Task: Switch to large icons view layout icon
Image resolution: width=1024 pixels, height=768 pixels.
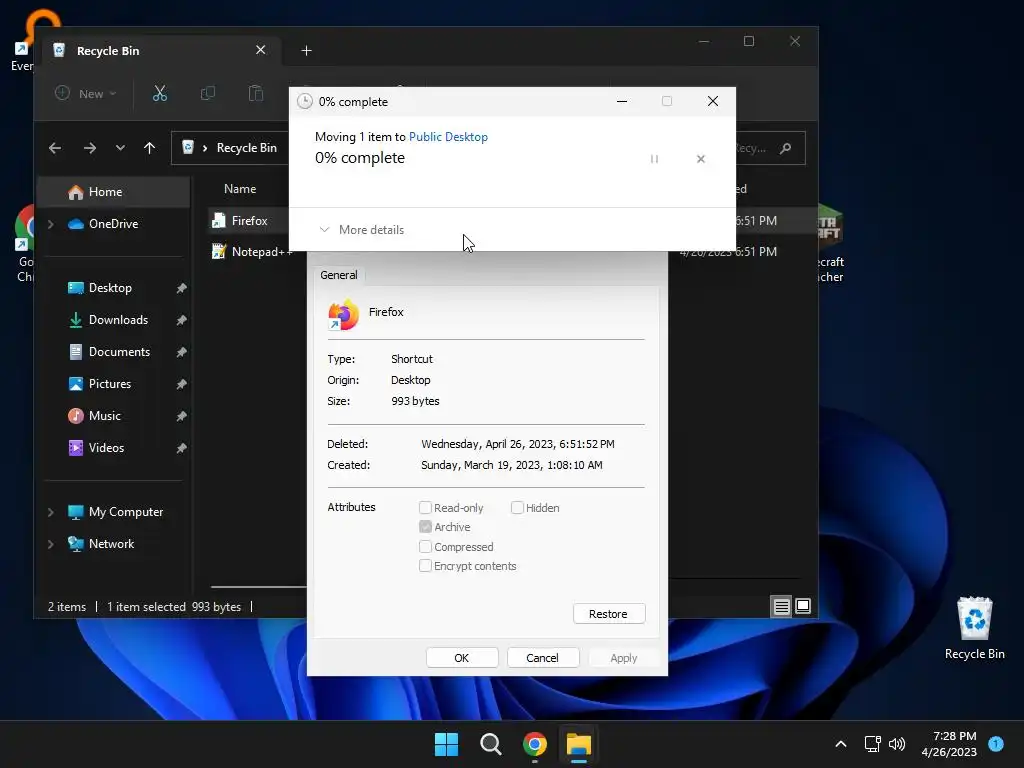Action: [x=803, y=607]
